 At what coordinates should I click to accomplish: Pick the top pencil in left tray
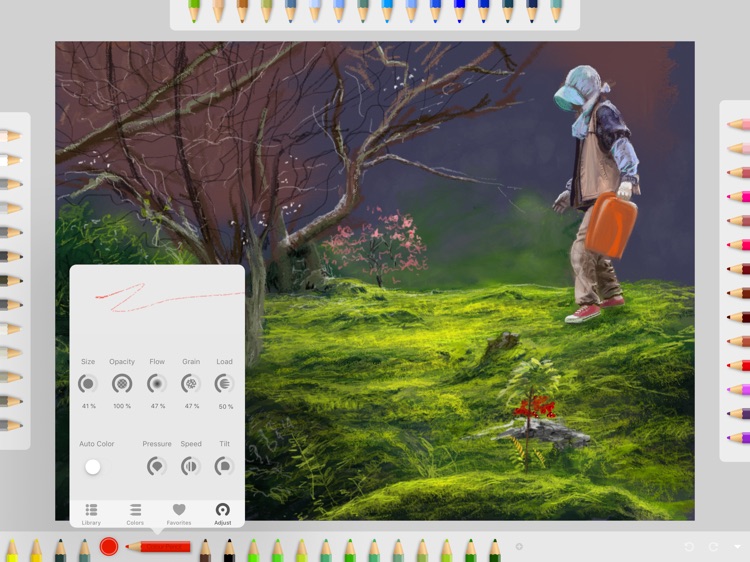[x=11, y=136]
